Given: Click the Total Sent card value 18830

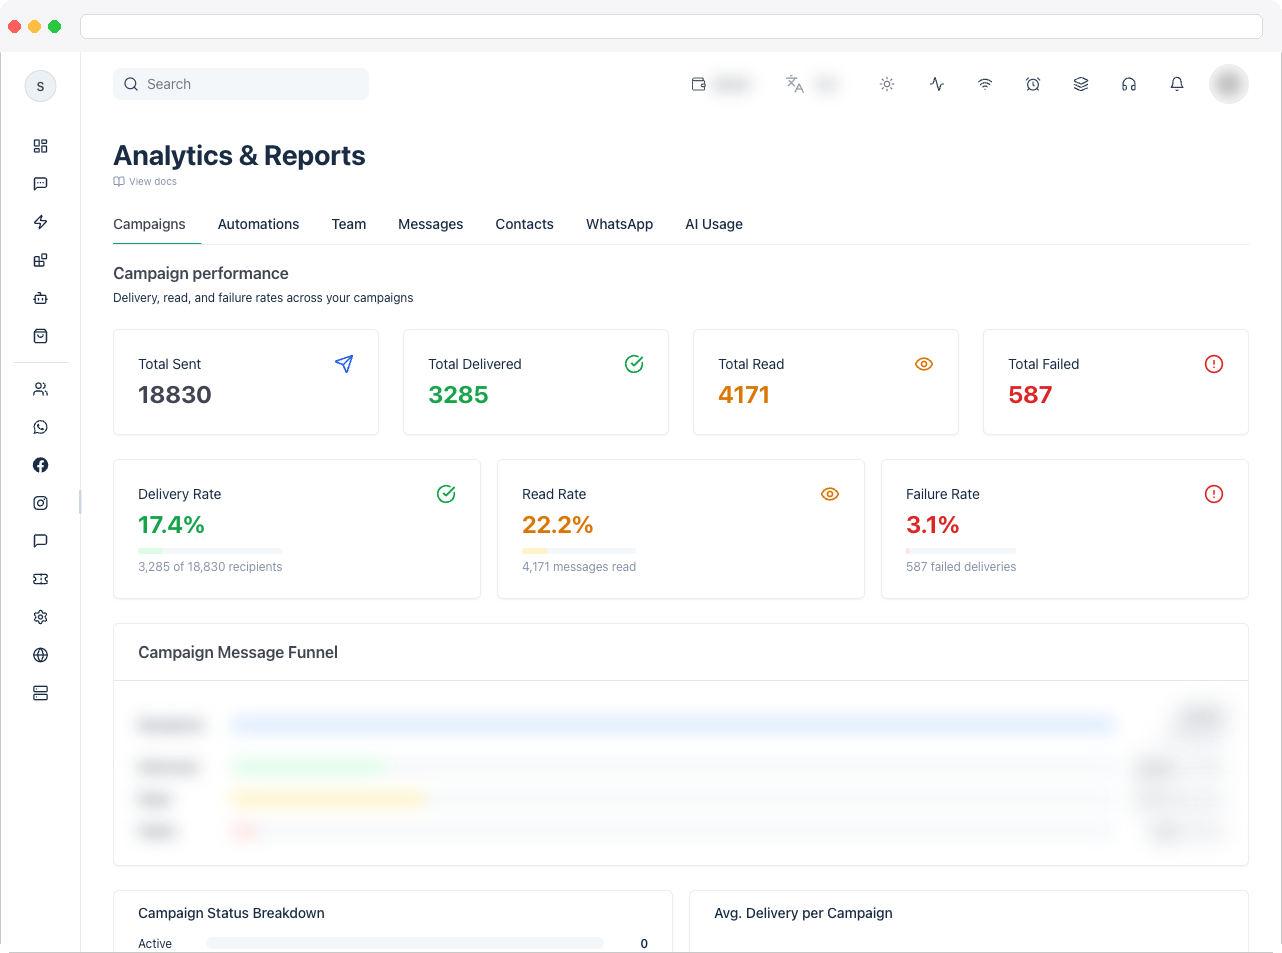Looking at the screenshot, I should click(175, 395).
